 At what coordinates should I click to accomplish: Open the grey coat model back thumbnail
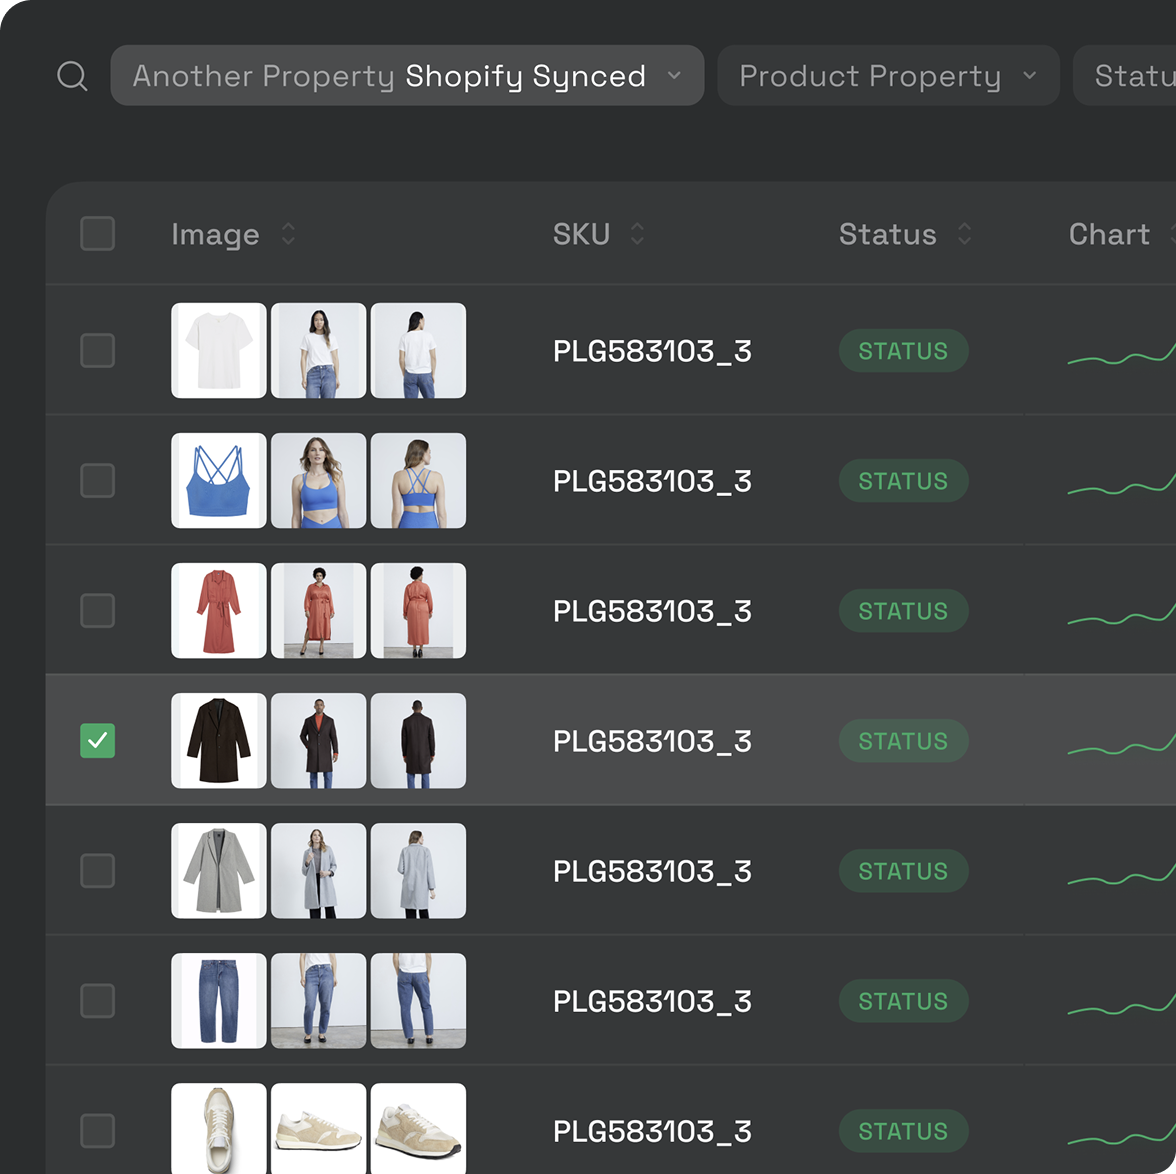[418, 870]
